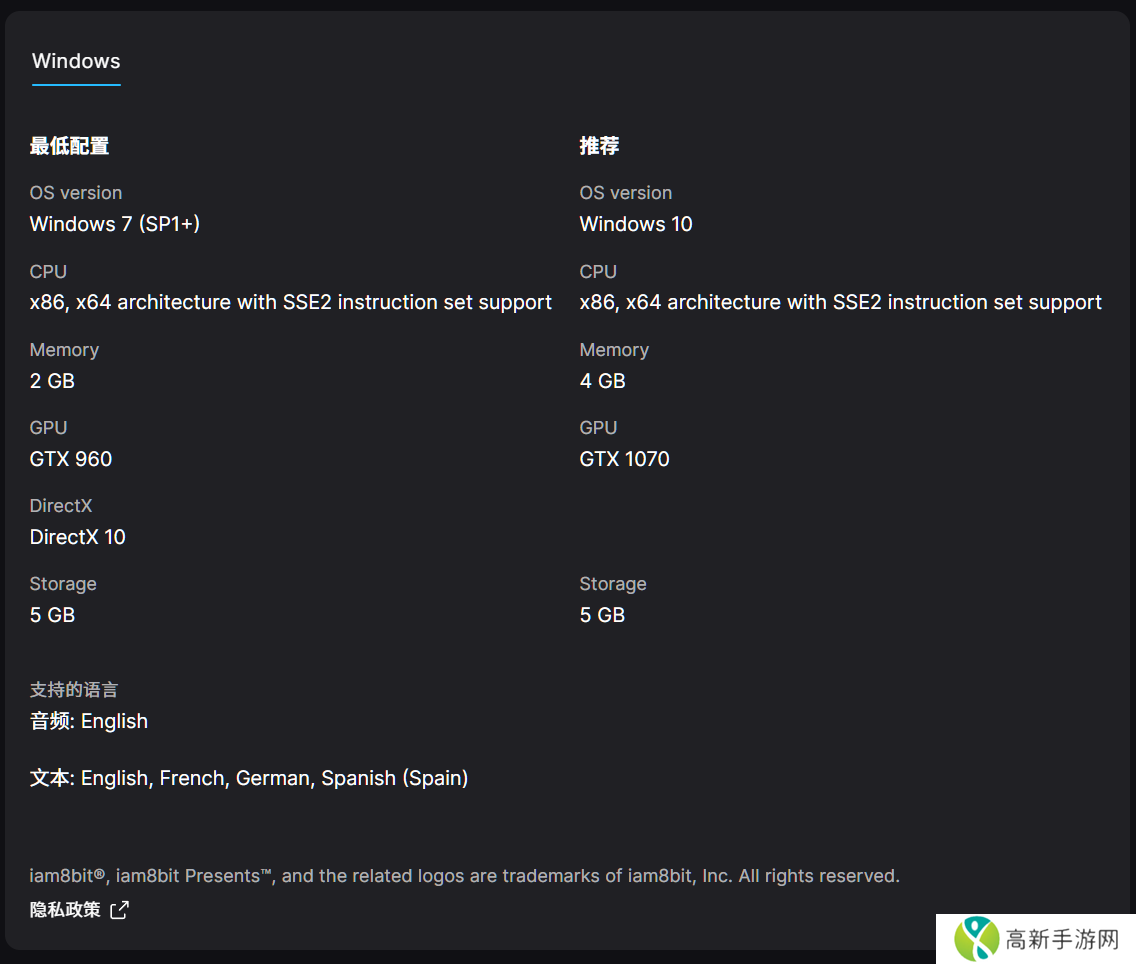Click the external link icon beside 隐私政策
Screen dimensions: 1136x964
pos(119,910)
